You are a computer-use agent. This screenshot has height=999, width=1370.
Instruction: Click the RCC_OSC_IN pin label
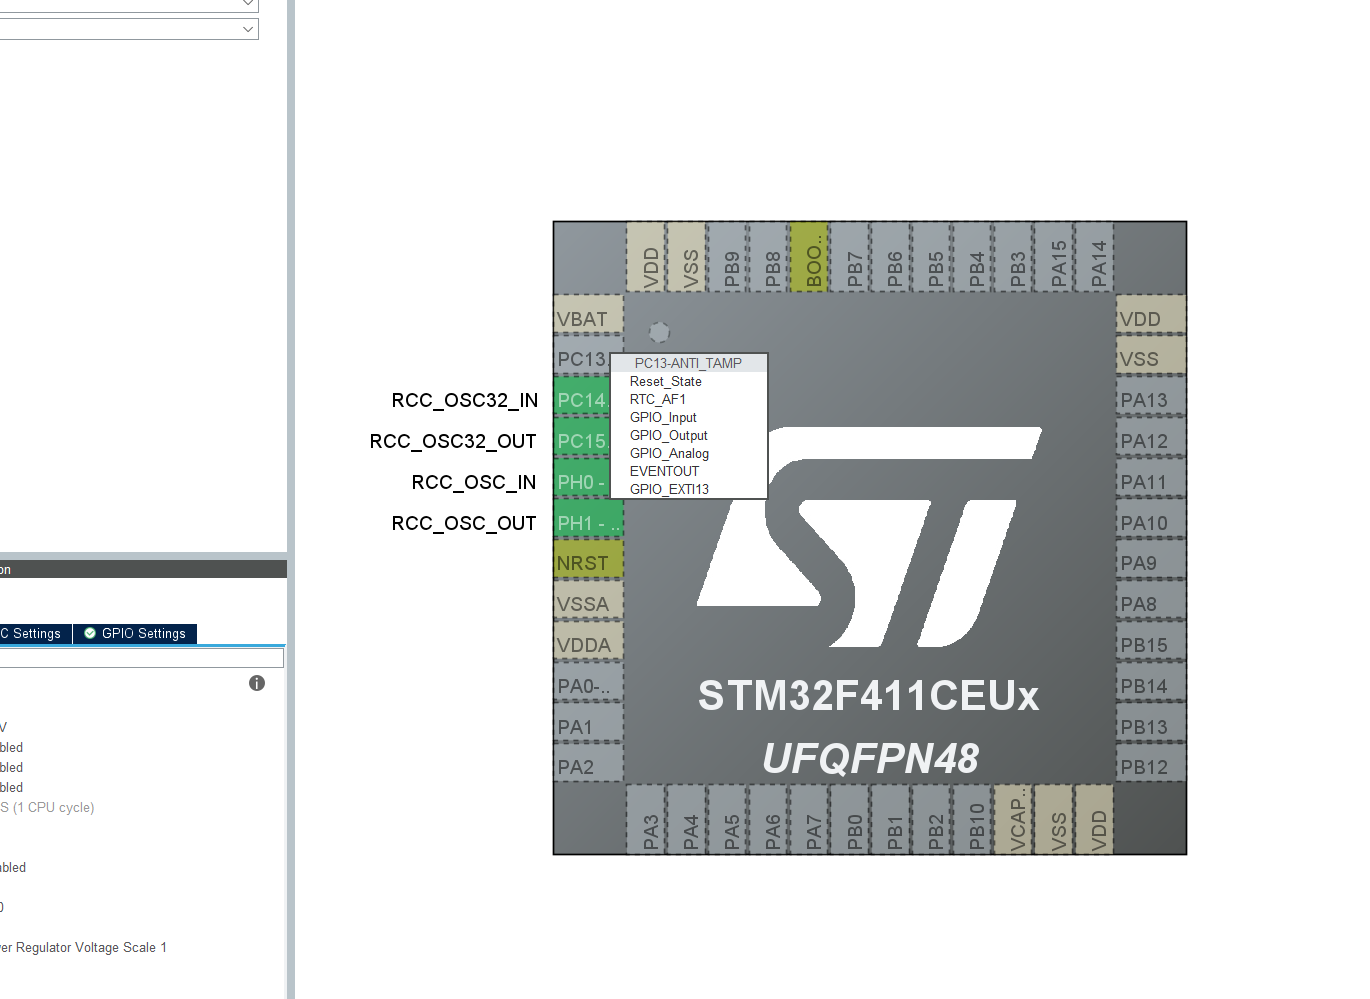pyautogui.click(x=474, y=482)
